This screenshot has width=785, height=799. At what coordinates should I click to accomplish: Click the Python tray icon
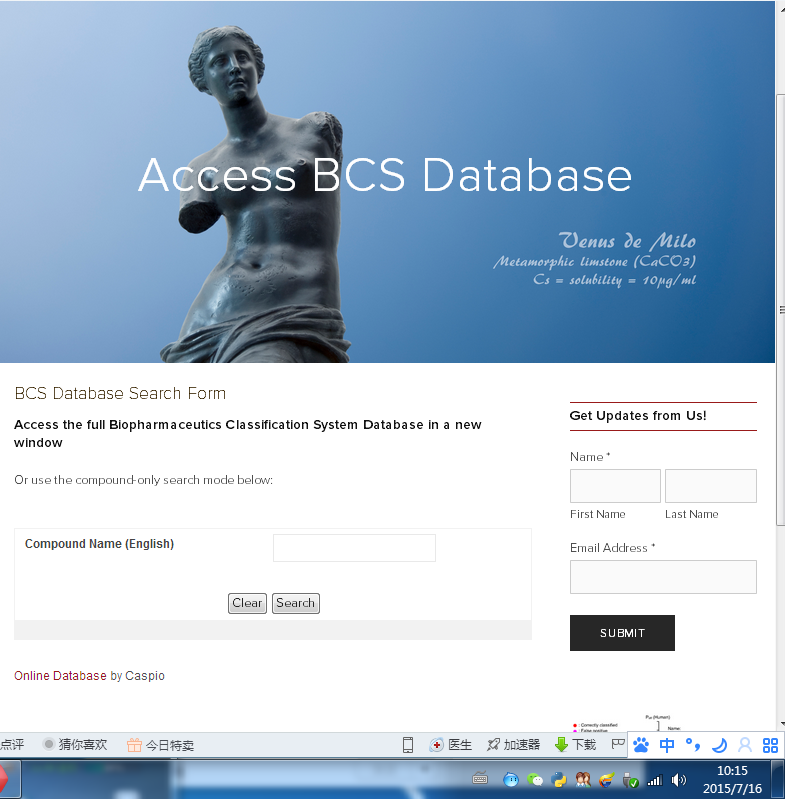(559, 779)
